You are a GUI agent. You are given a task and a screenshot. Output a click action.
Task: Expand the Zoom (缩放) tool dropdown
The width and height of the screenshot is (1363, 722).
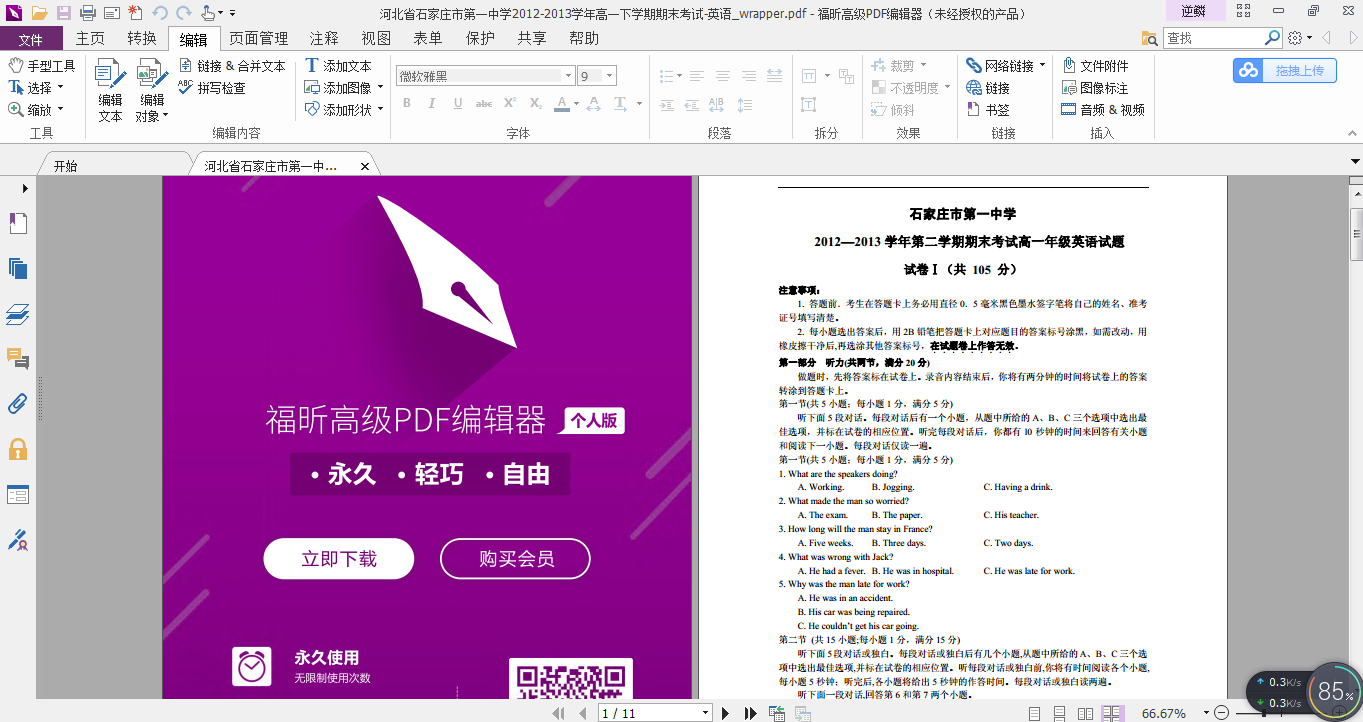[60, 110]
